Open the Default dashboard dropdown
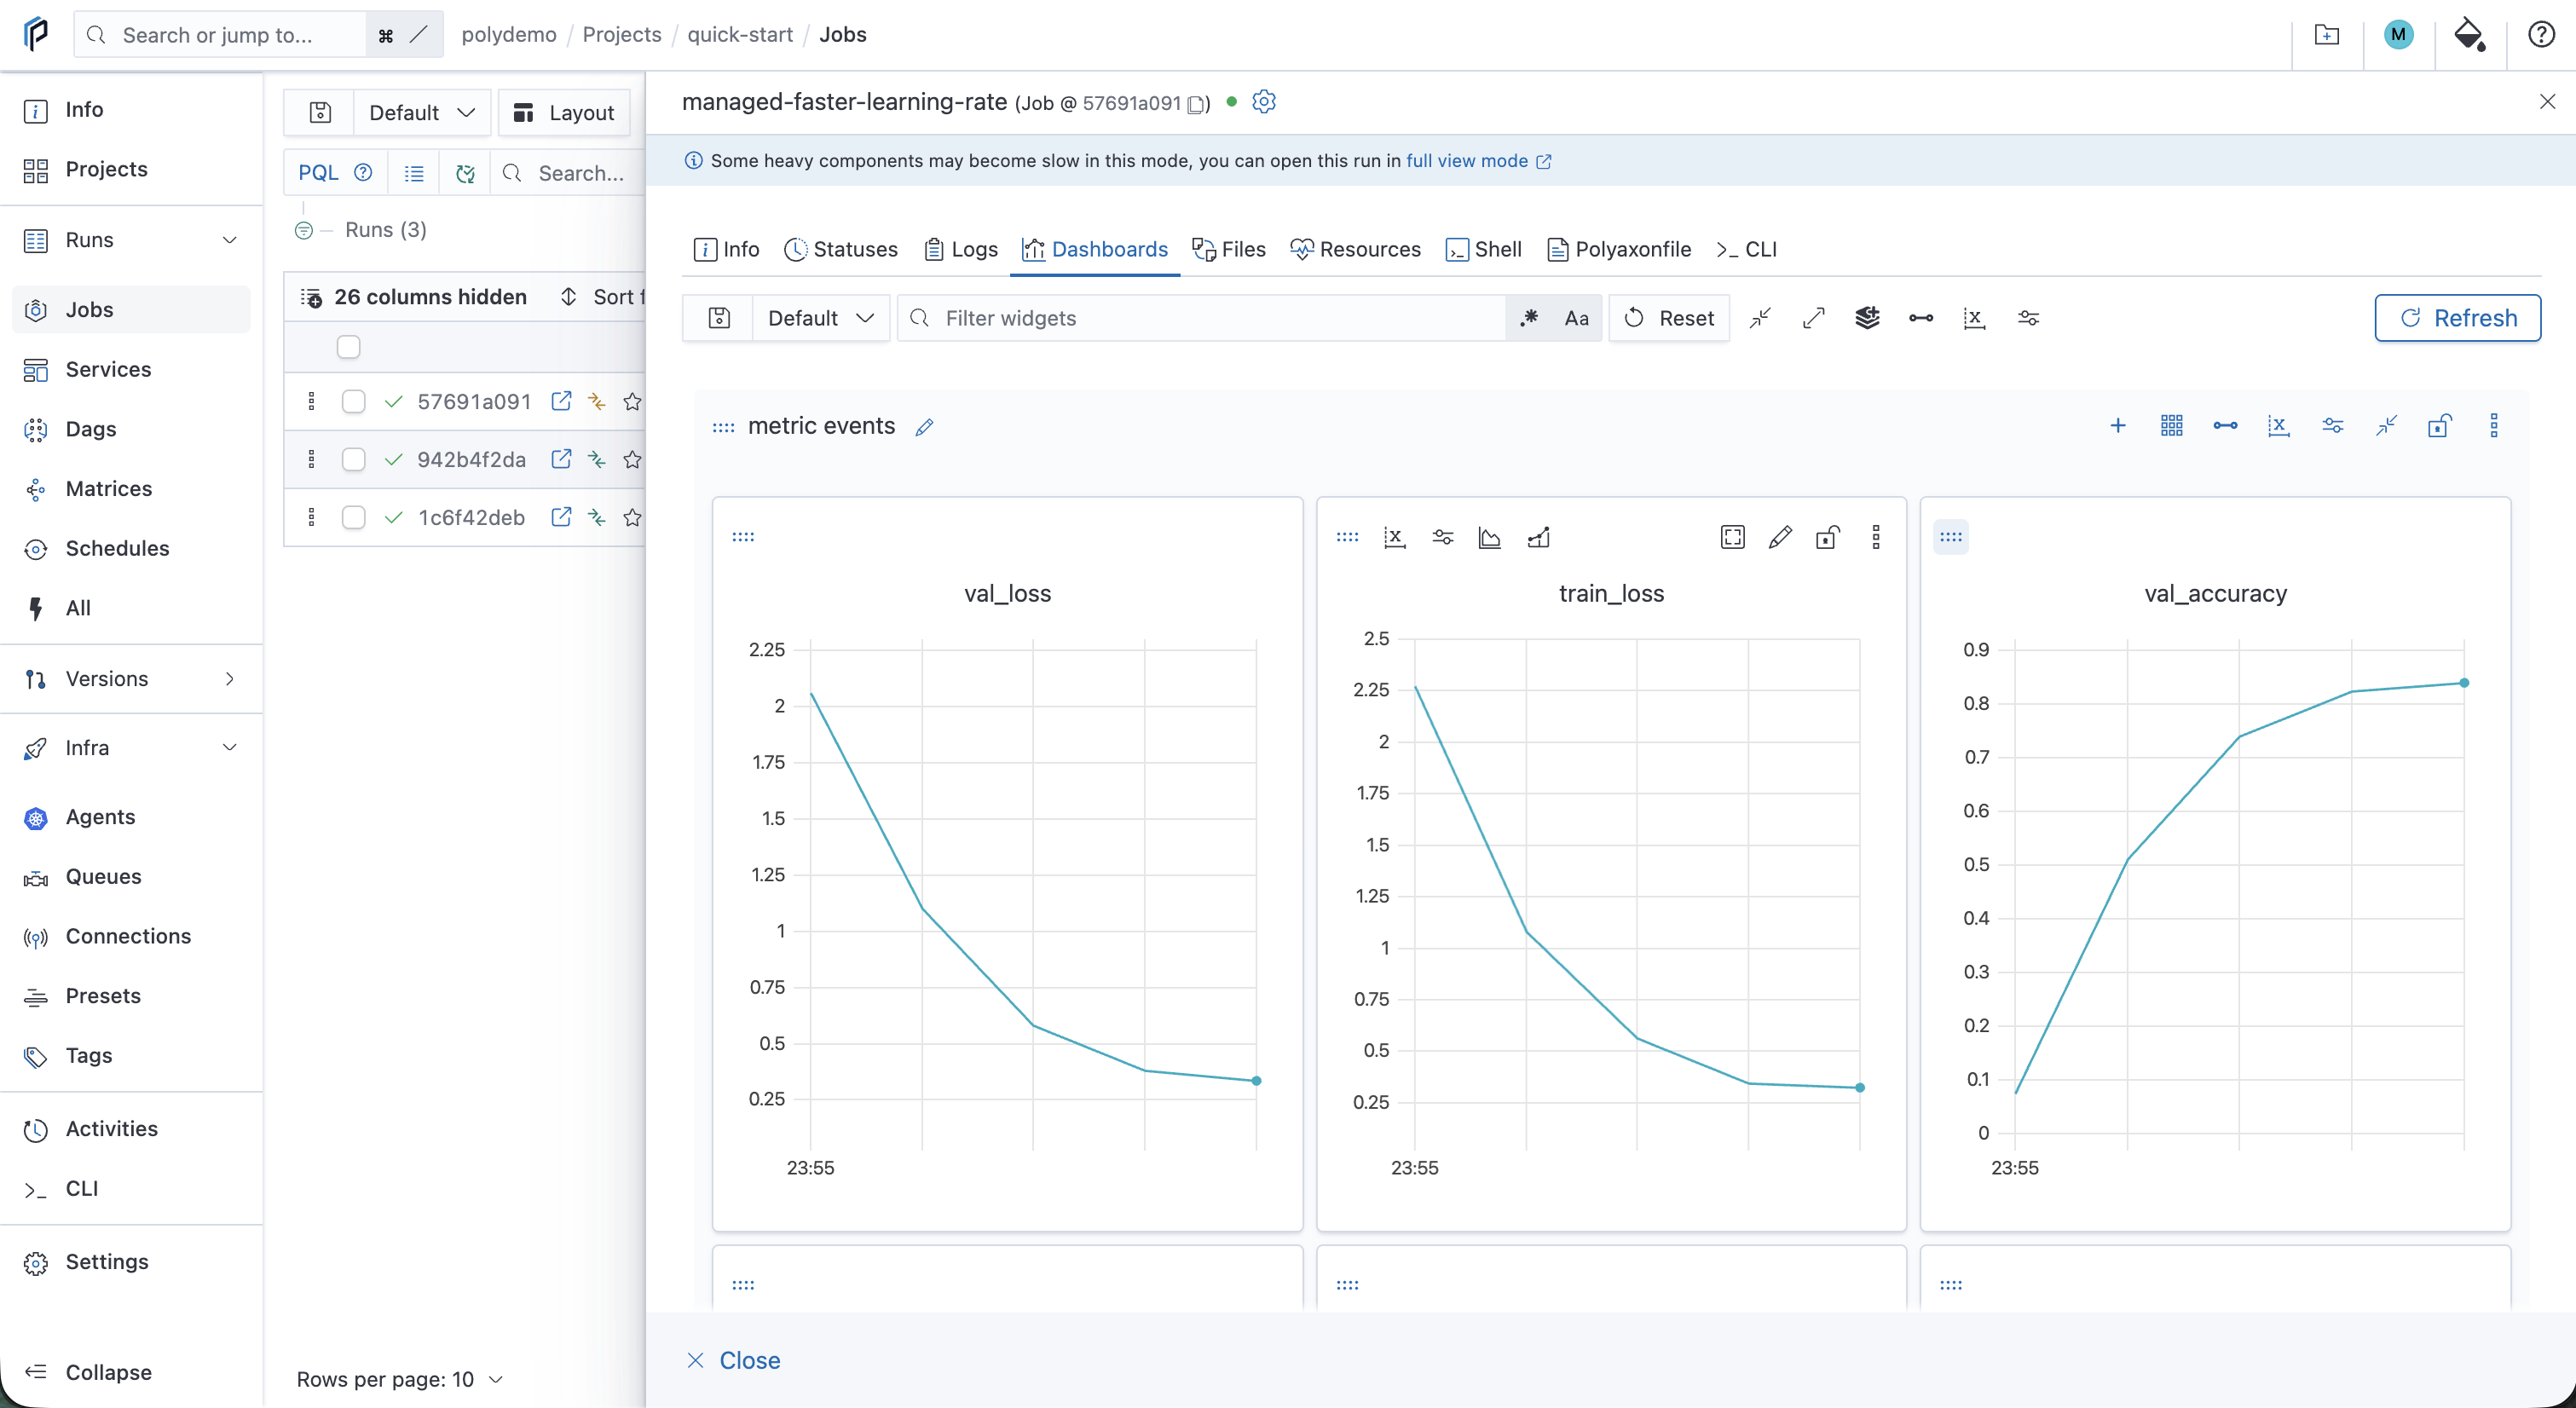 pyautogui.click(x=820, y=318)
